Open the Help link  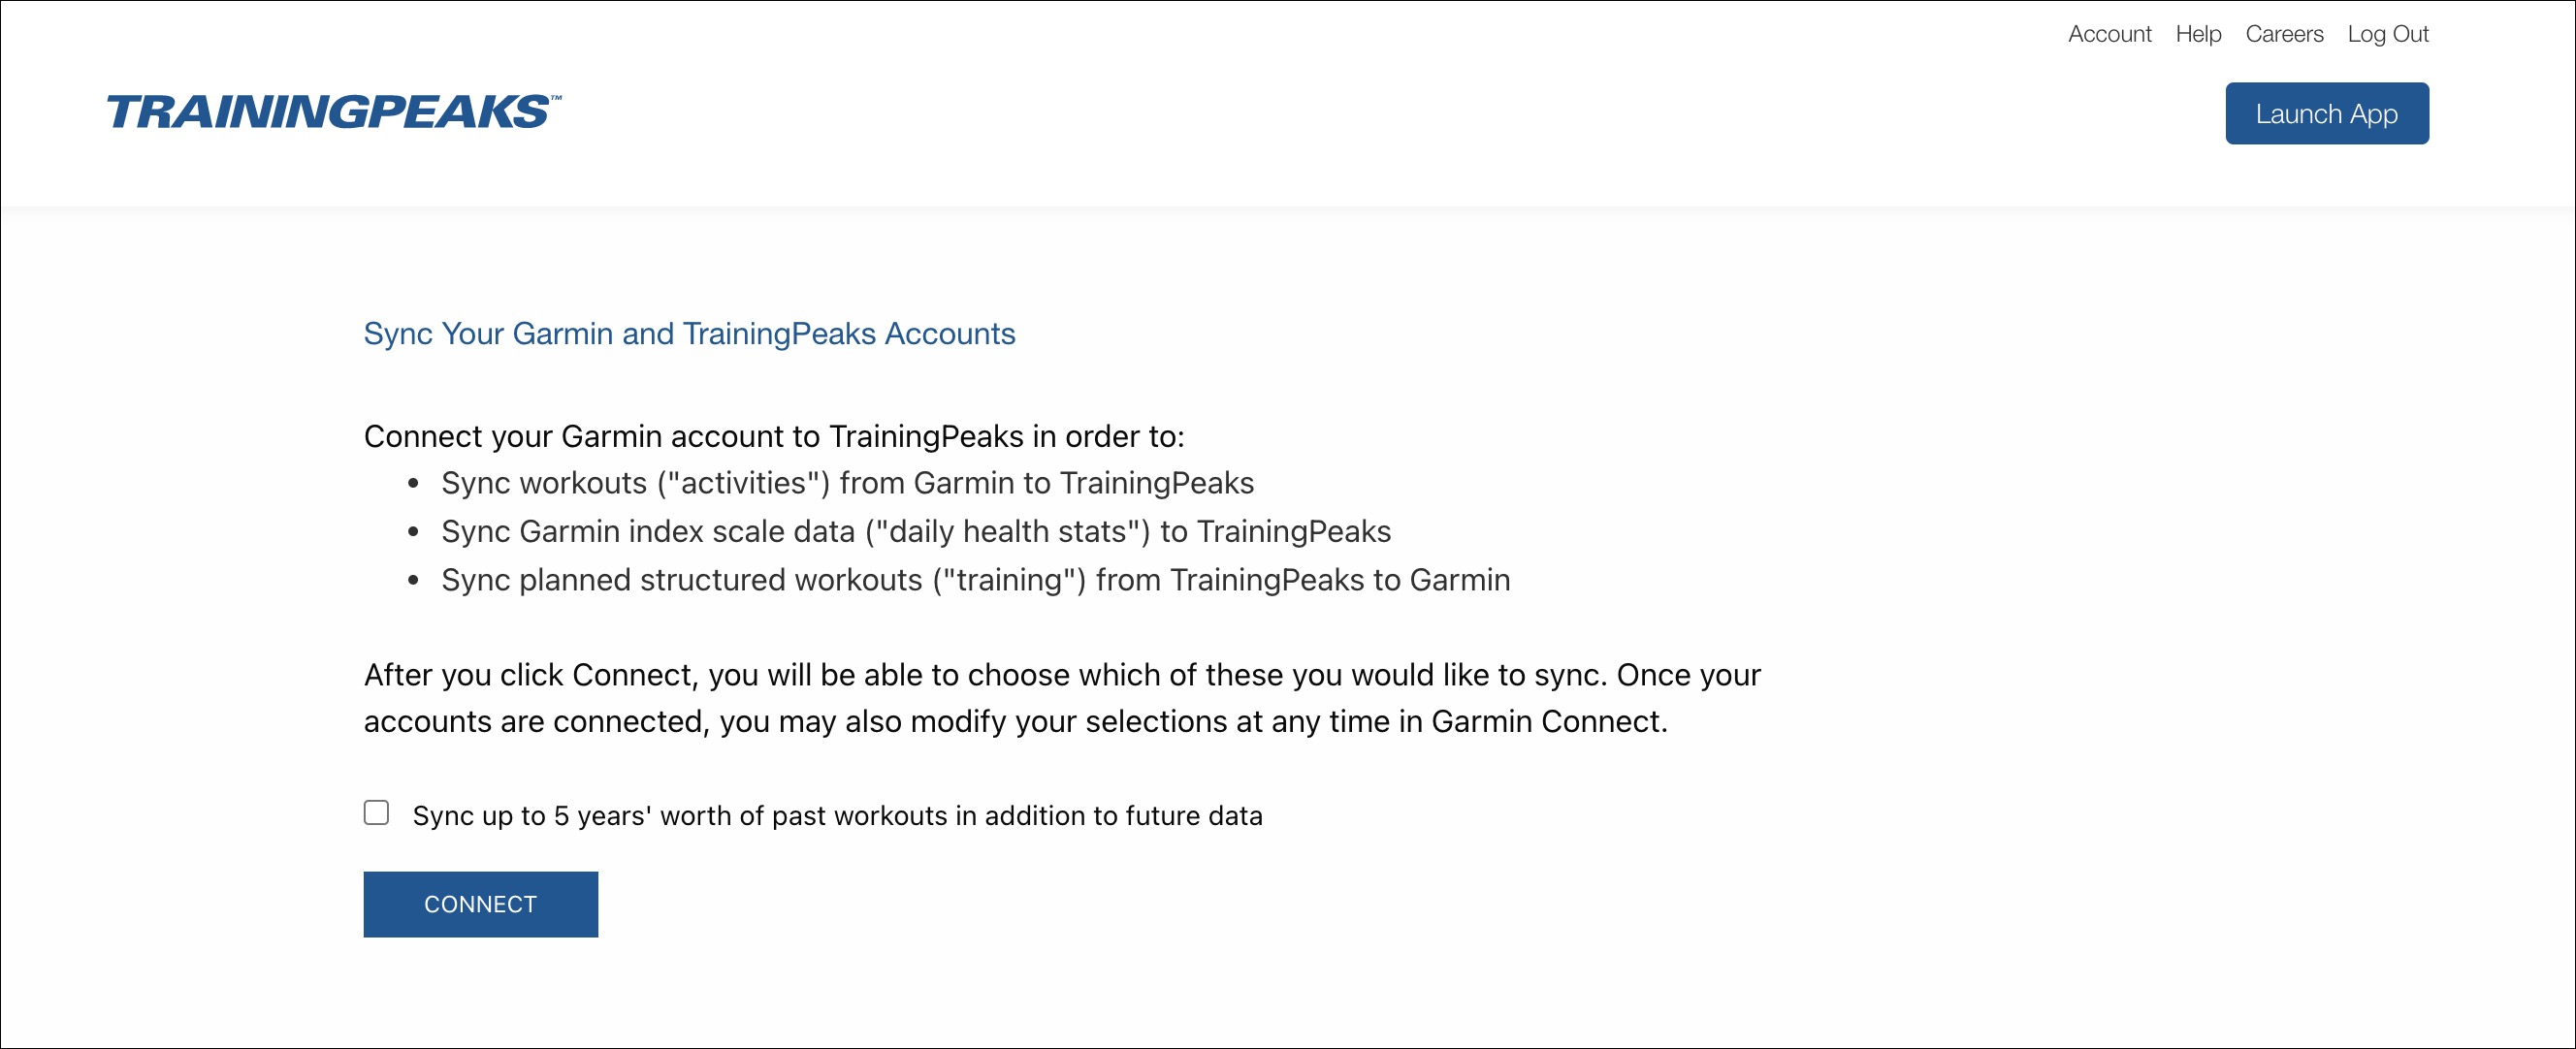coord(2198,34)
